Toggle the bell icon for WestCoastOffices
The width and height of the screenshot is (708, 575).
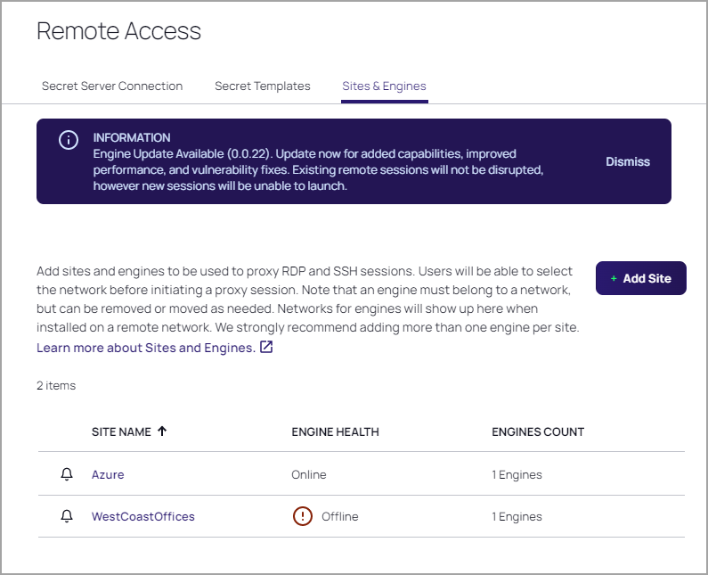[67, 516]
